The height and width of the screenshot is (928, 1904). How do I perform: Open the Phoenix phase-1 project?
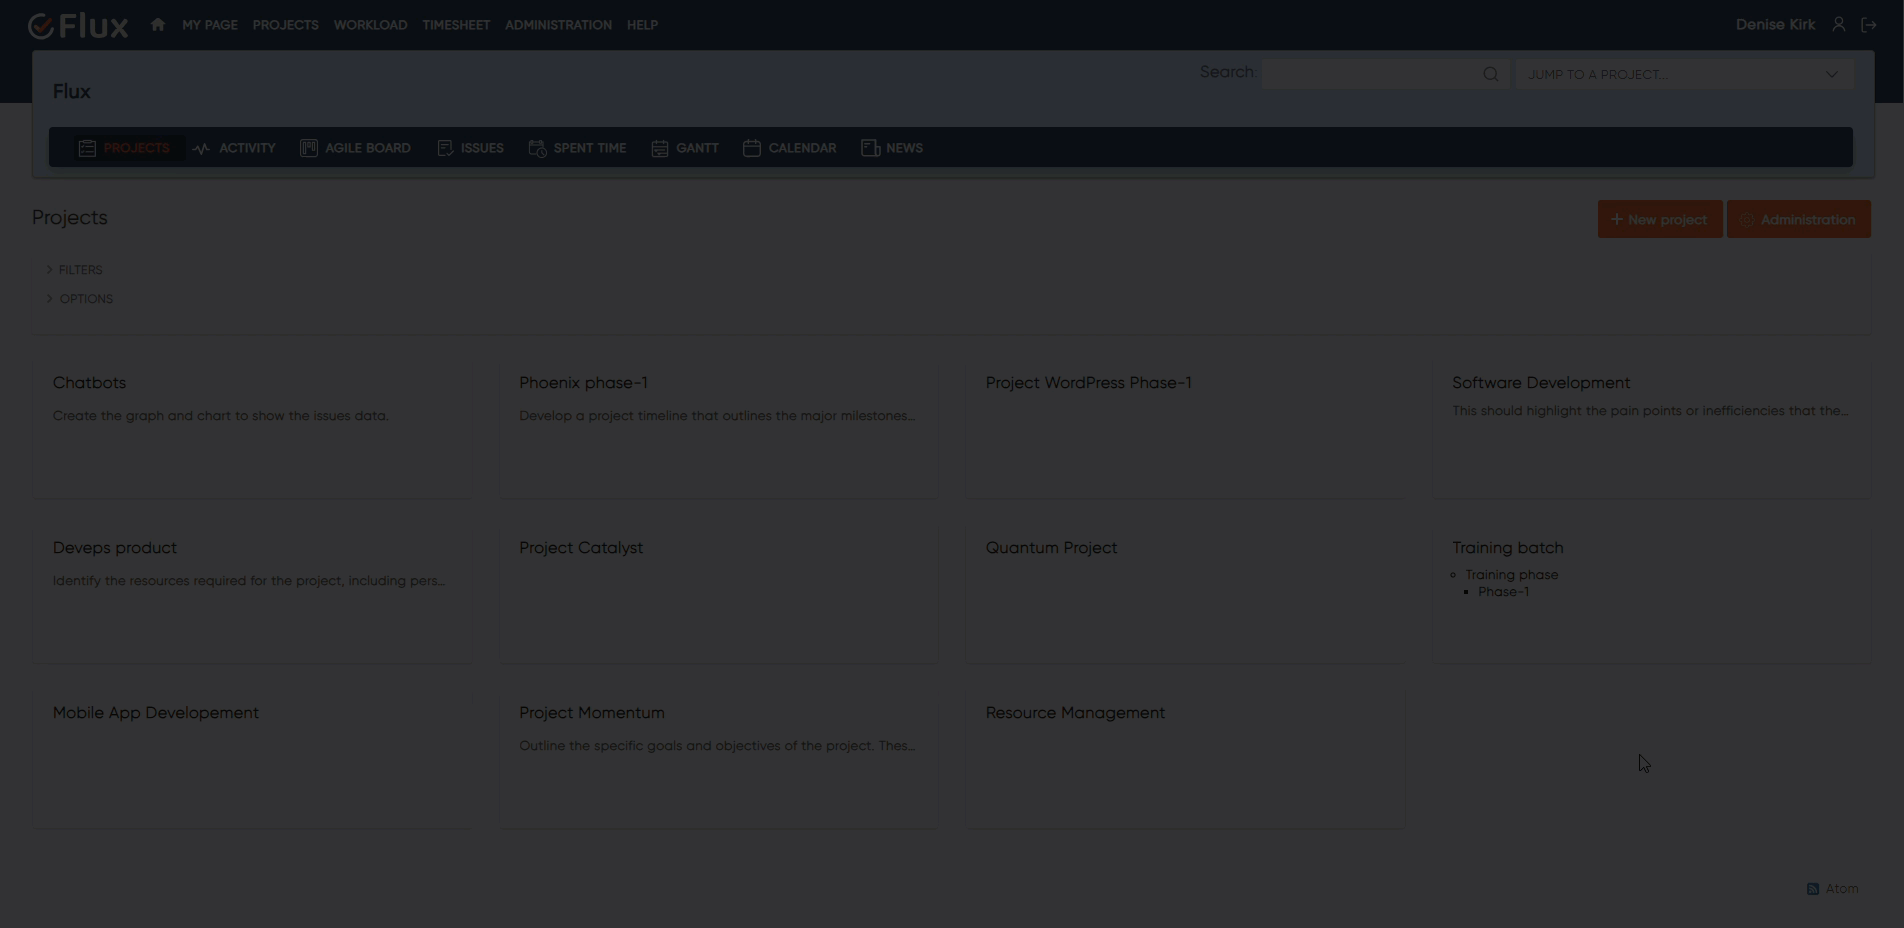(583, 383)
